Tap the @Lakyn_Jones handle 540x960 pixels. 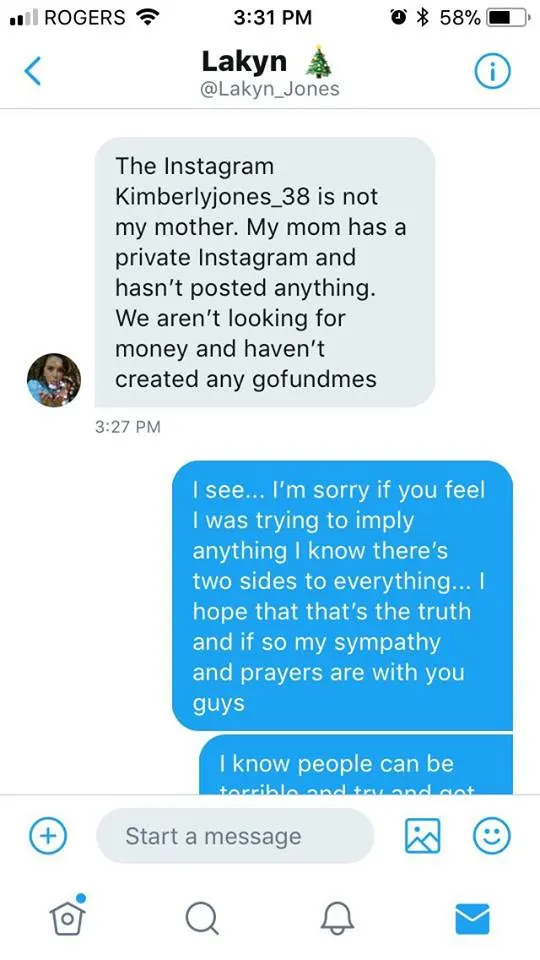click(x=270, y=89)
